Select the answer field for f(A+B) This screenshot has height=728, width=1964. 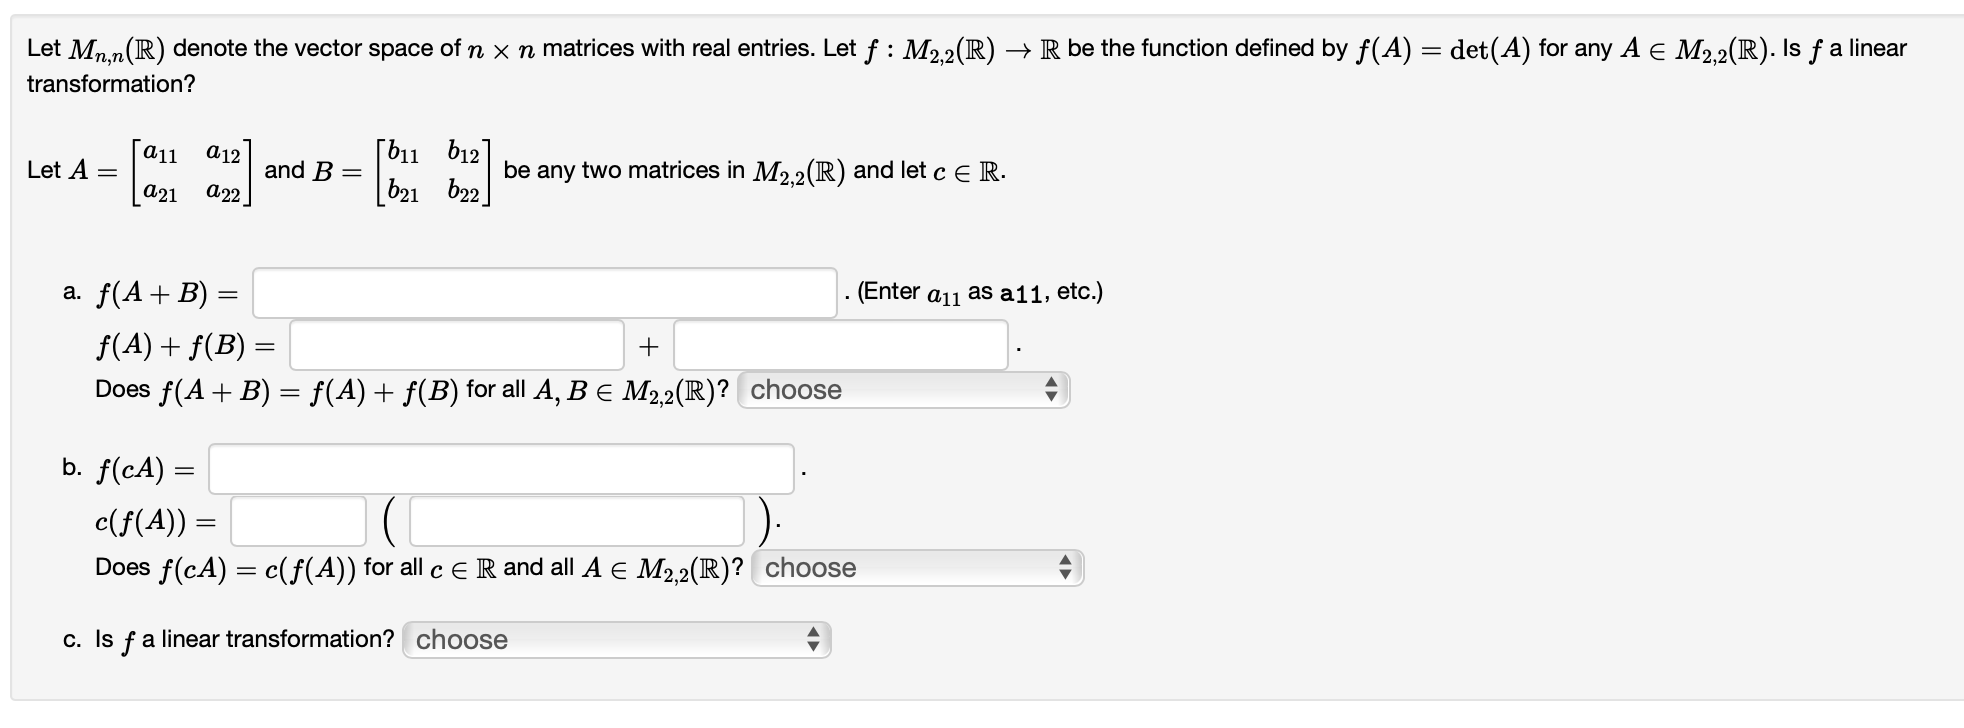click(x=545, y=292)
